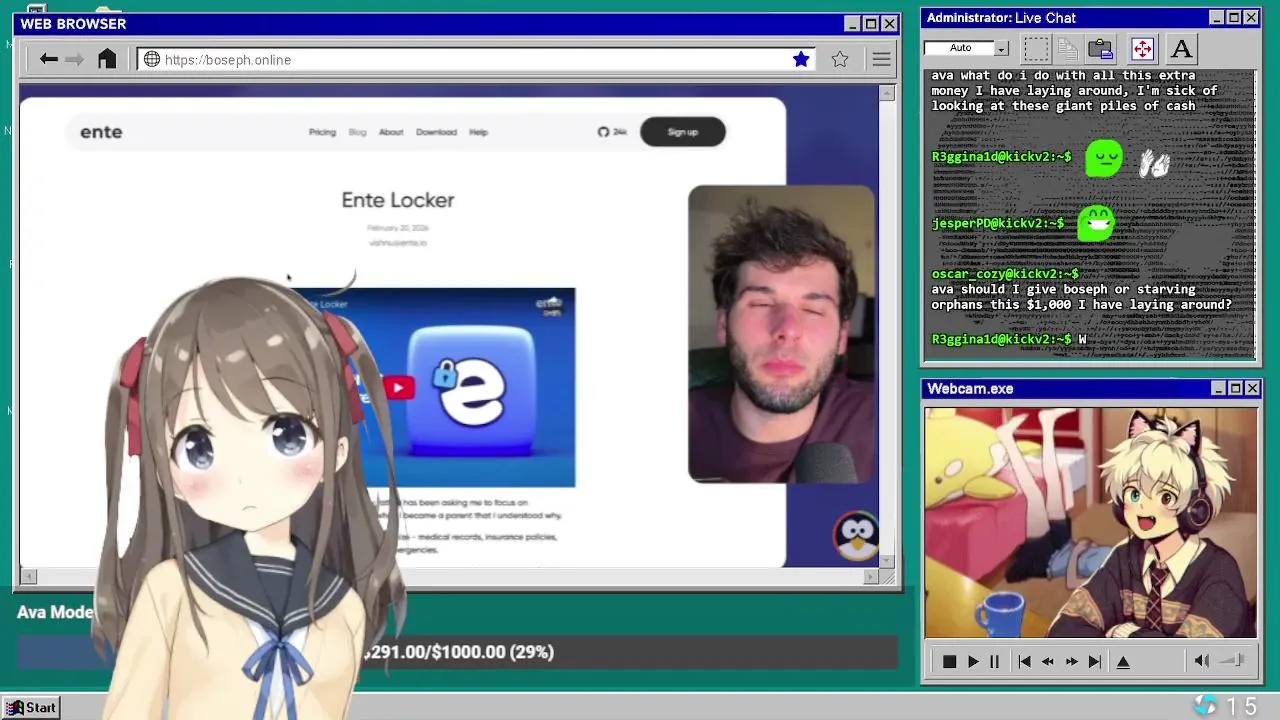Select the marquee selection tool in Live Chat
Viewport: 1280px width, 720px height.
coord(1036,48)
